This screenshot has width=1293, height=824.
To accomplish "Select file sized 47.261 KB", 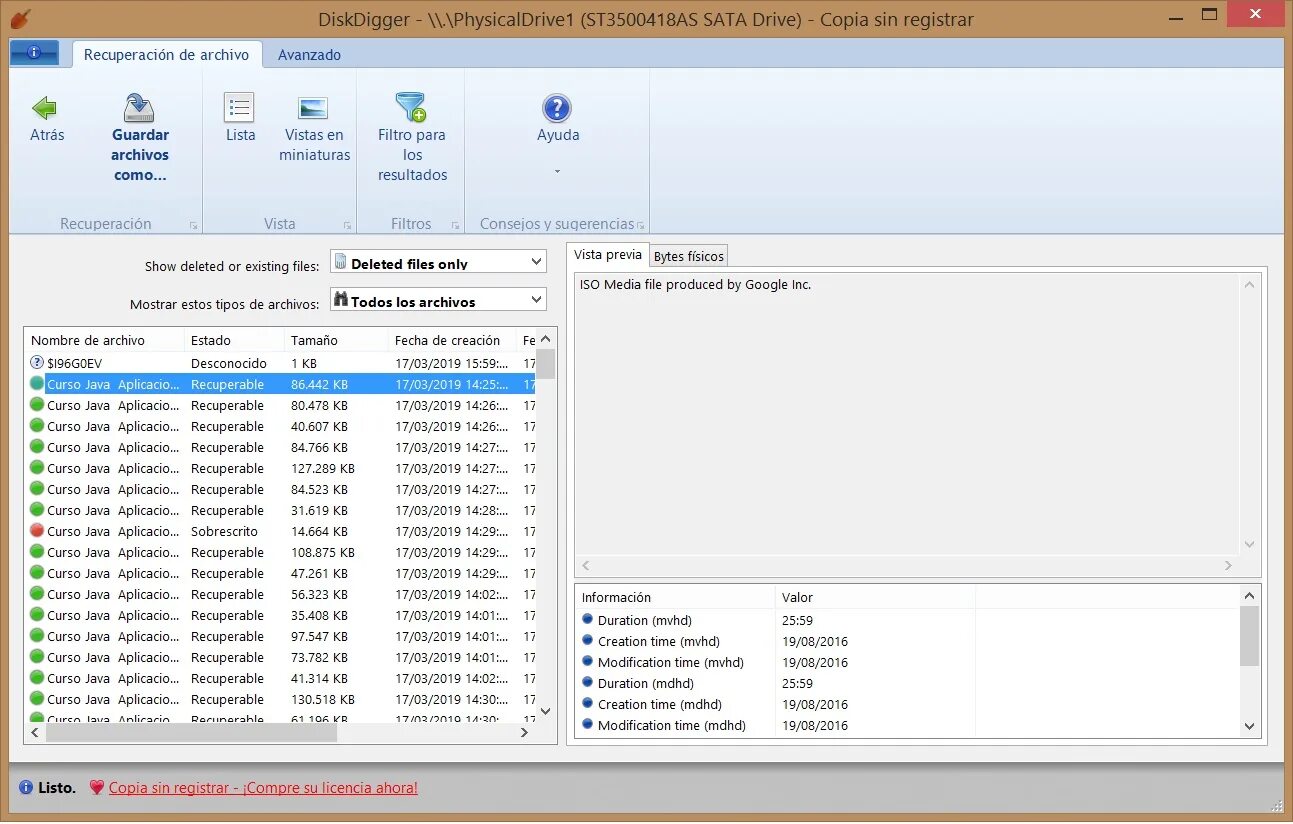I will pos(281,573).
